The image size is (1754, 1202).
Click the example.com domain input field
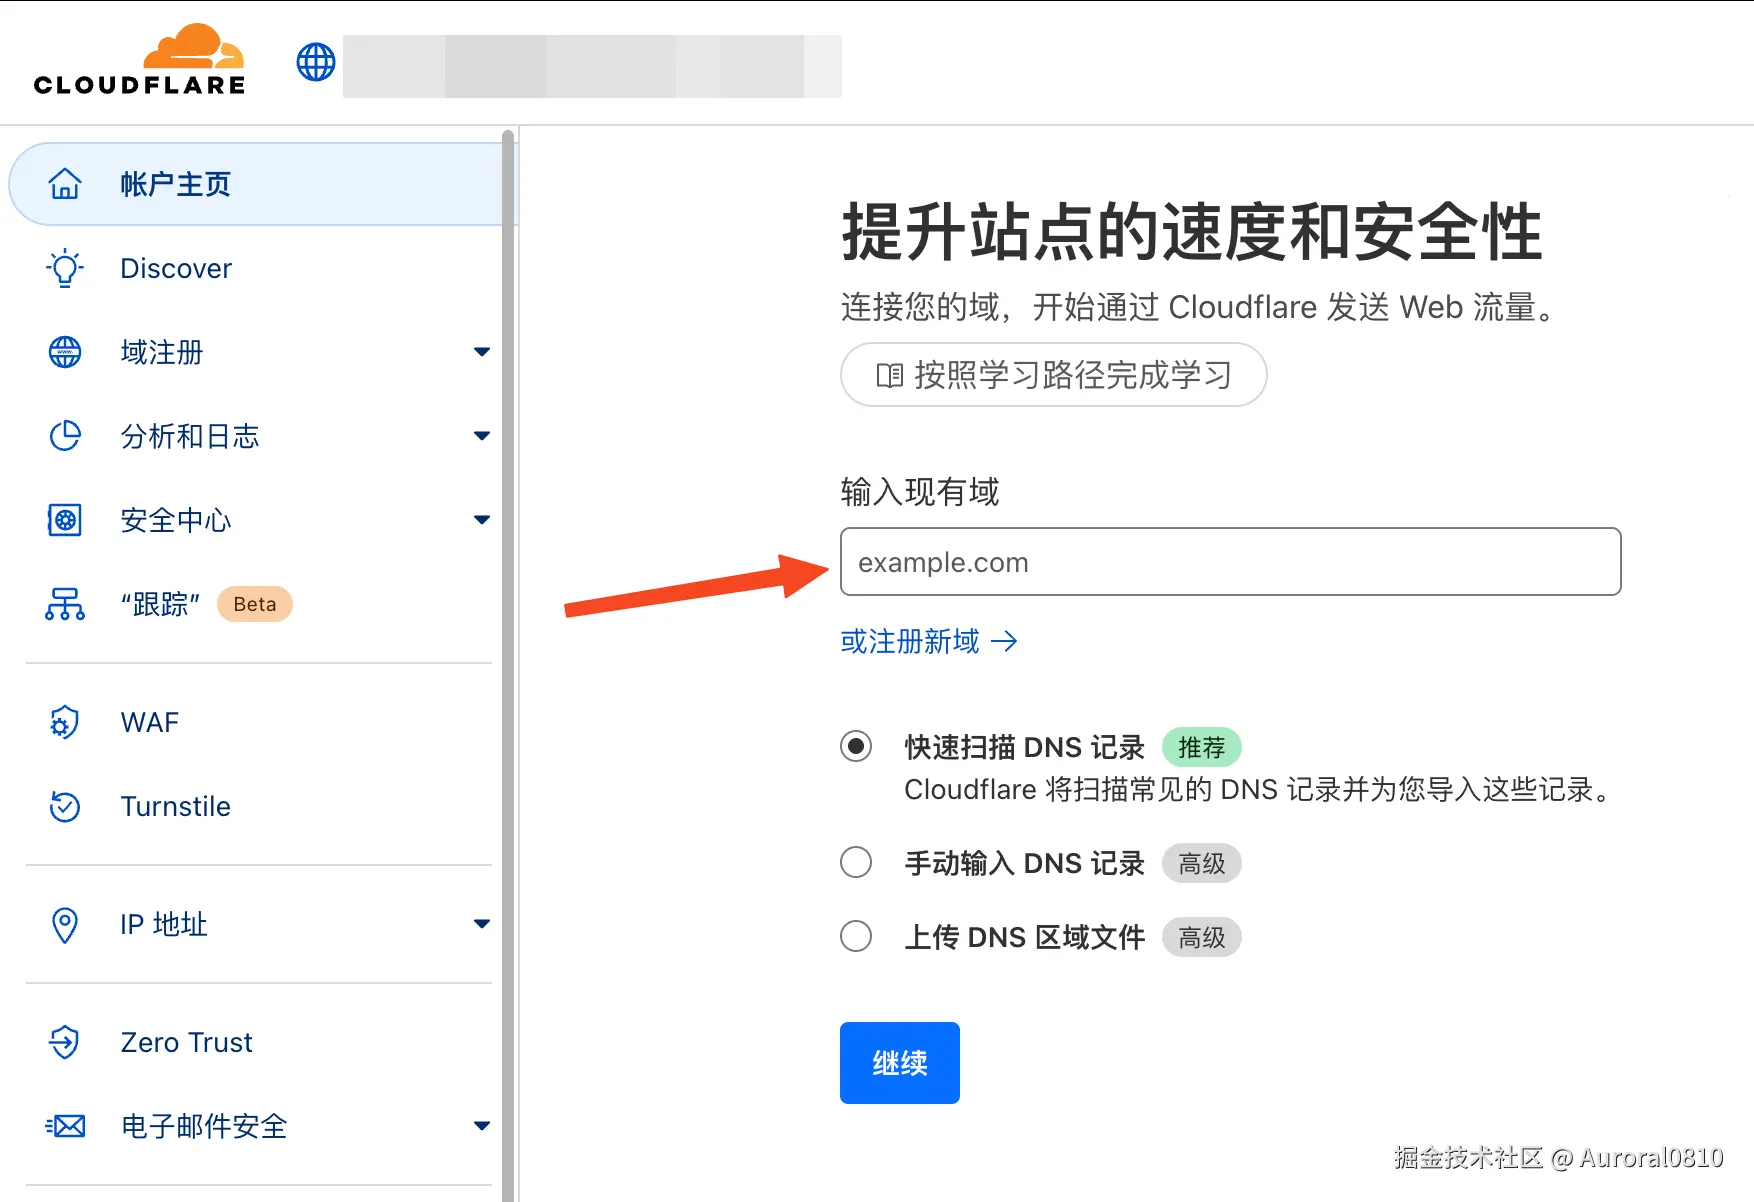(1230, 561)
